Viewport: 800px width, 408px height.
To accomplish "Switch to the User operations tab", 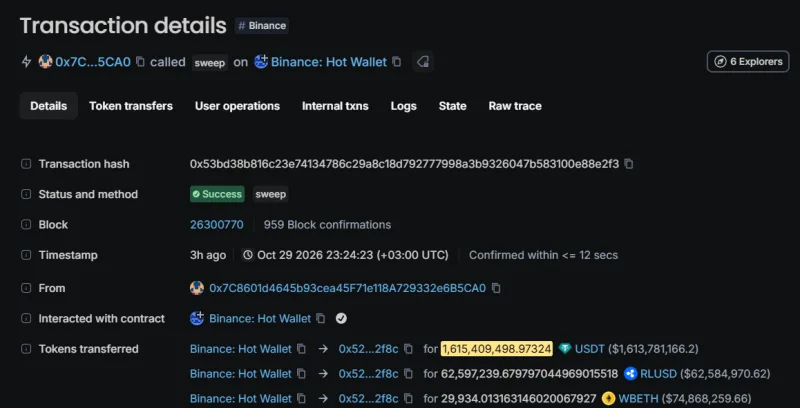I will click(237, 106).
